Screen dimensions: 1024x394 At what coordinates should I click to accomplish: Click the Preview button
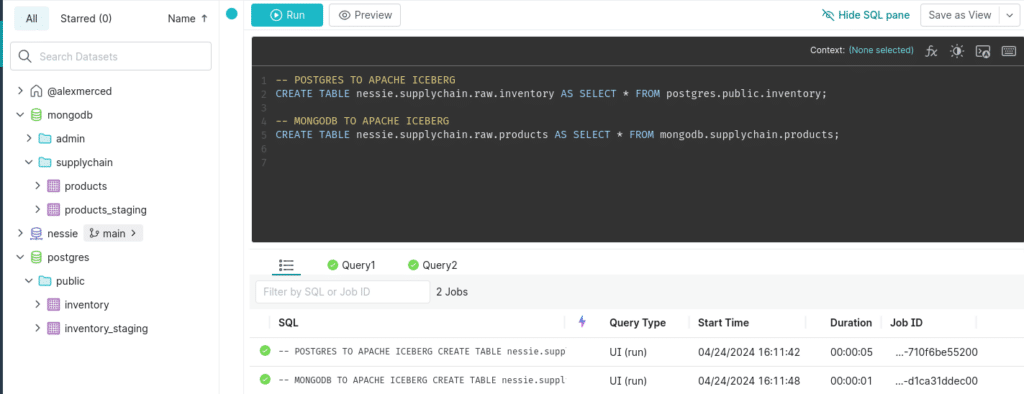point(365,15)
